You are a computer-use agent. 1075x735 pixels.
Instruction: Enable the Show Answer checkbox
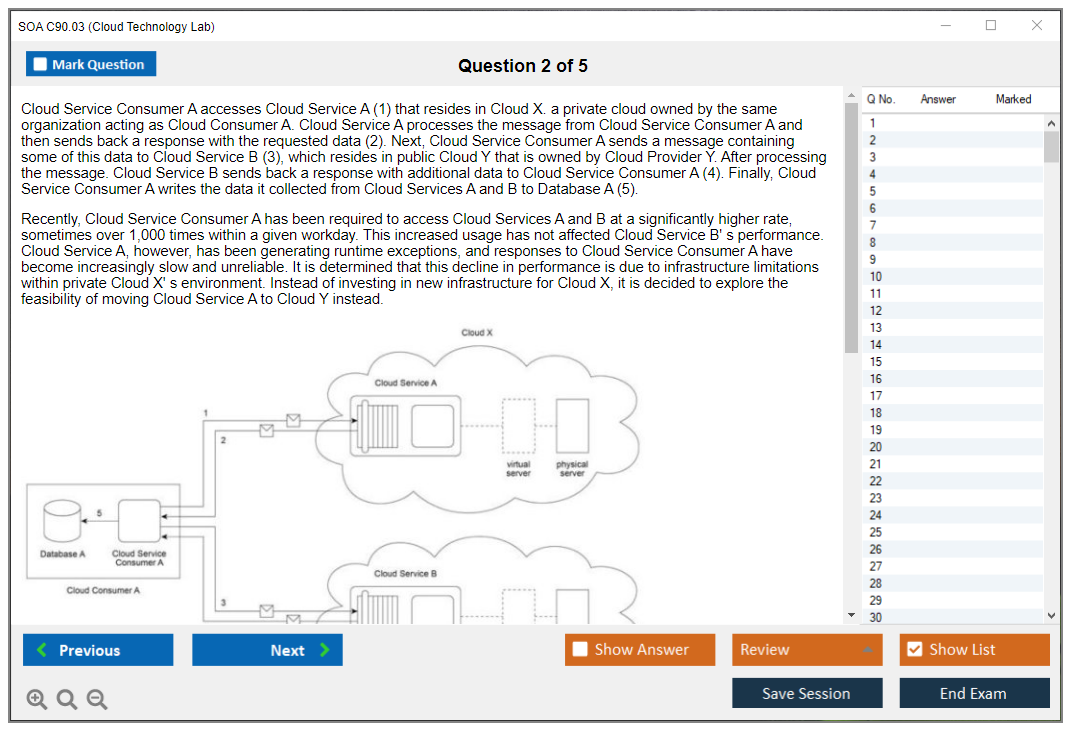pyautogui.click(x=580, y=650)
